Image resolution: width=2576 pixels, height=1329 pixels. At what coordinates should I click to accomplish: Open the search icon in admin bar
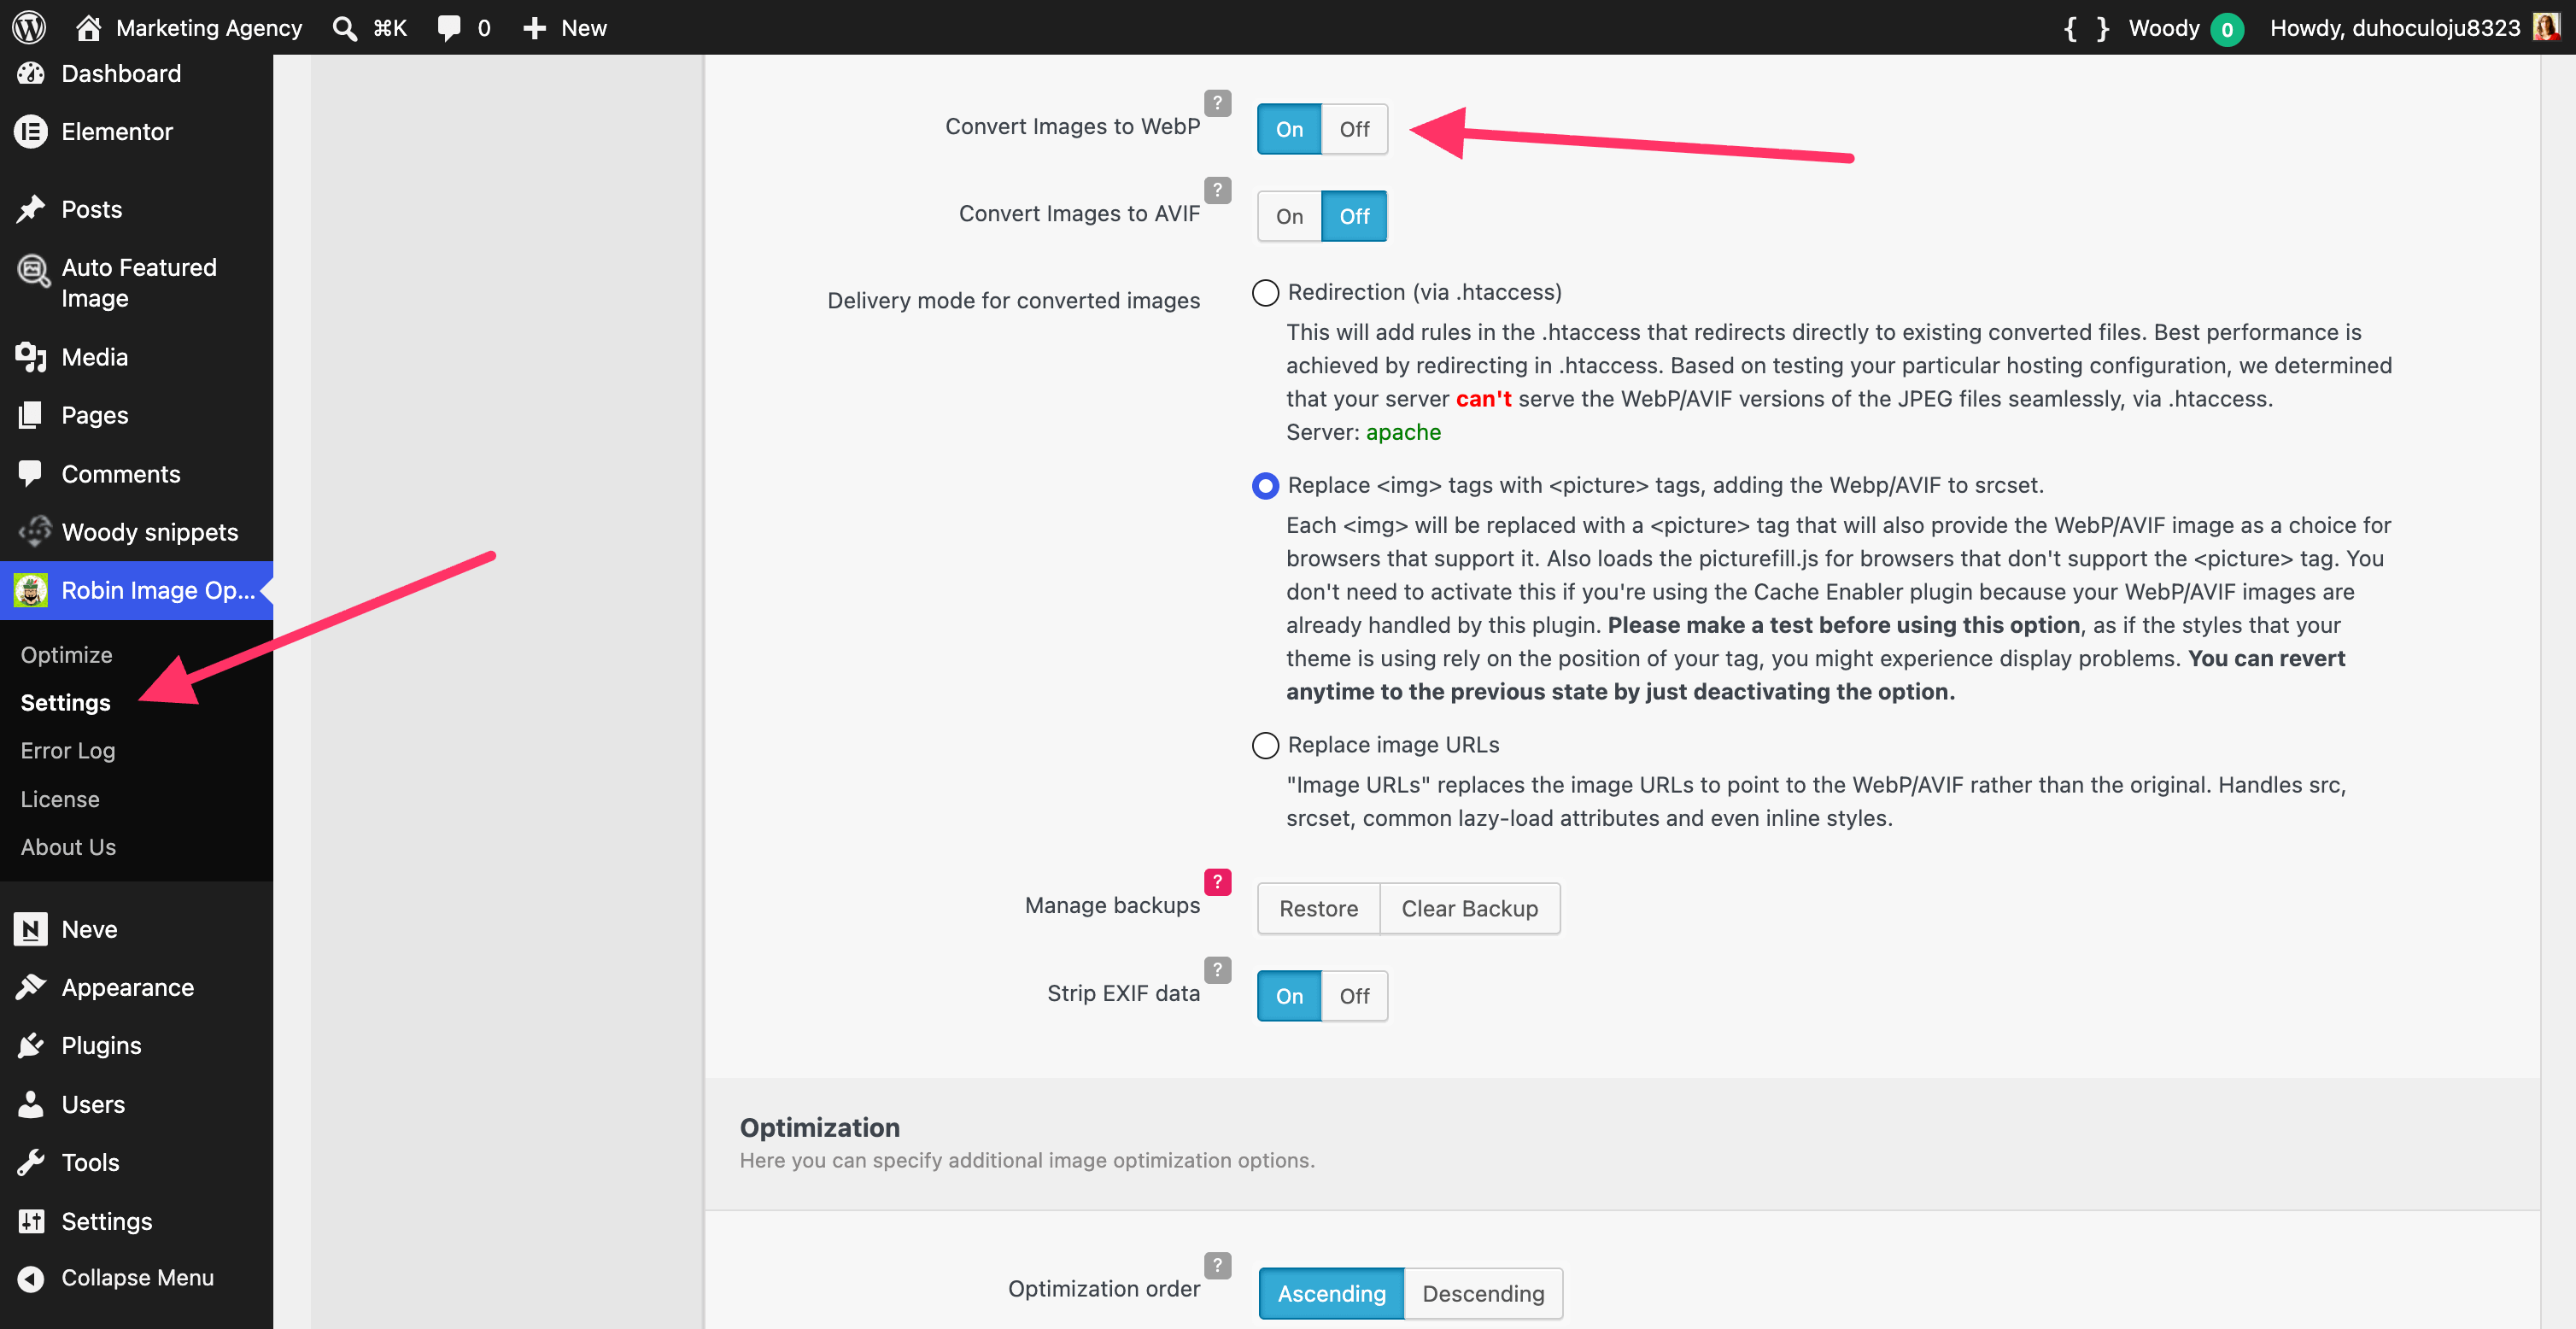click(345, 28)
